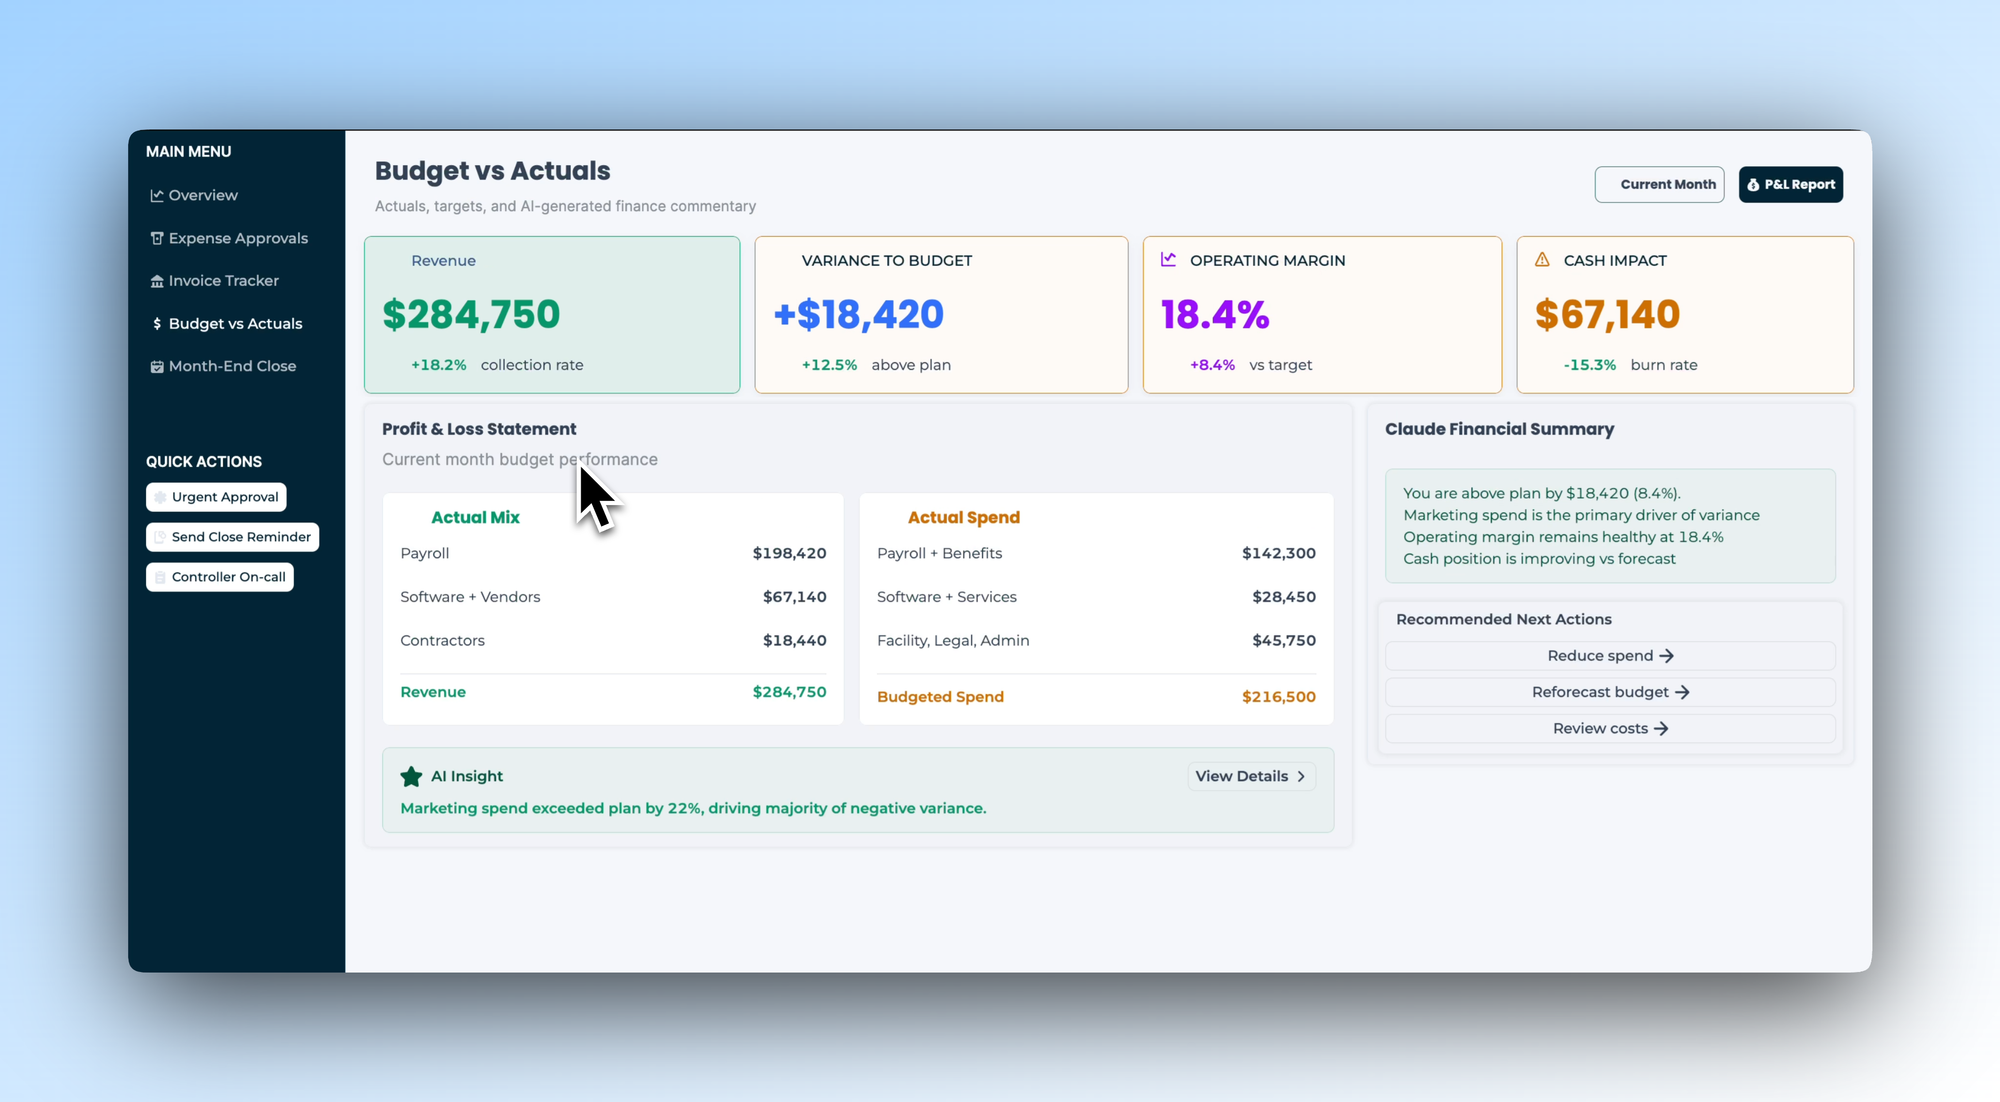Click the money bag icon in P&L Report
2000x1102 pixels.
coord(1753,185)
